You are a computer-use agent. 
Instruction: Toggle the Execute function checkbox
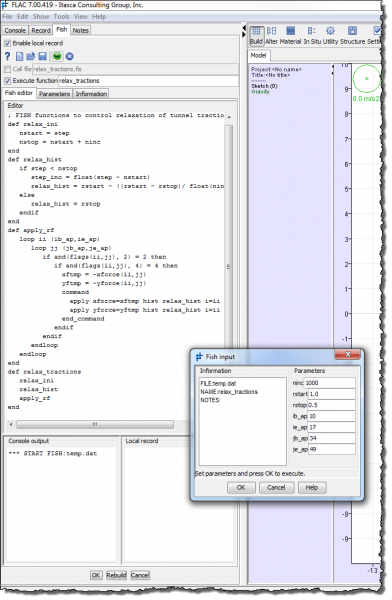(x=7, y=81)
